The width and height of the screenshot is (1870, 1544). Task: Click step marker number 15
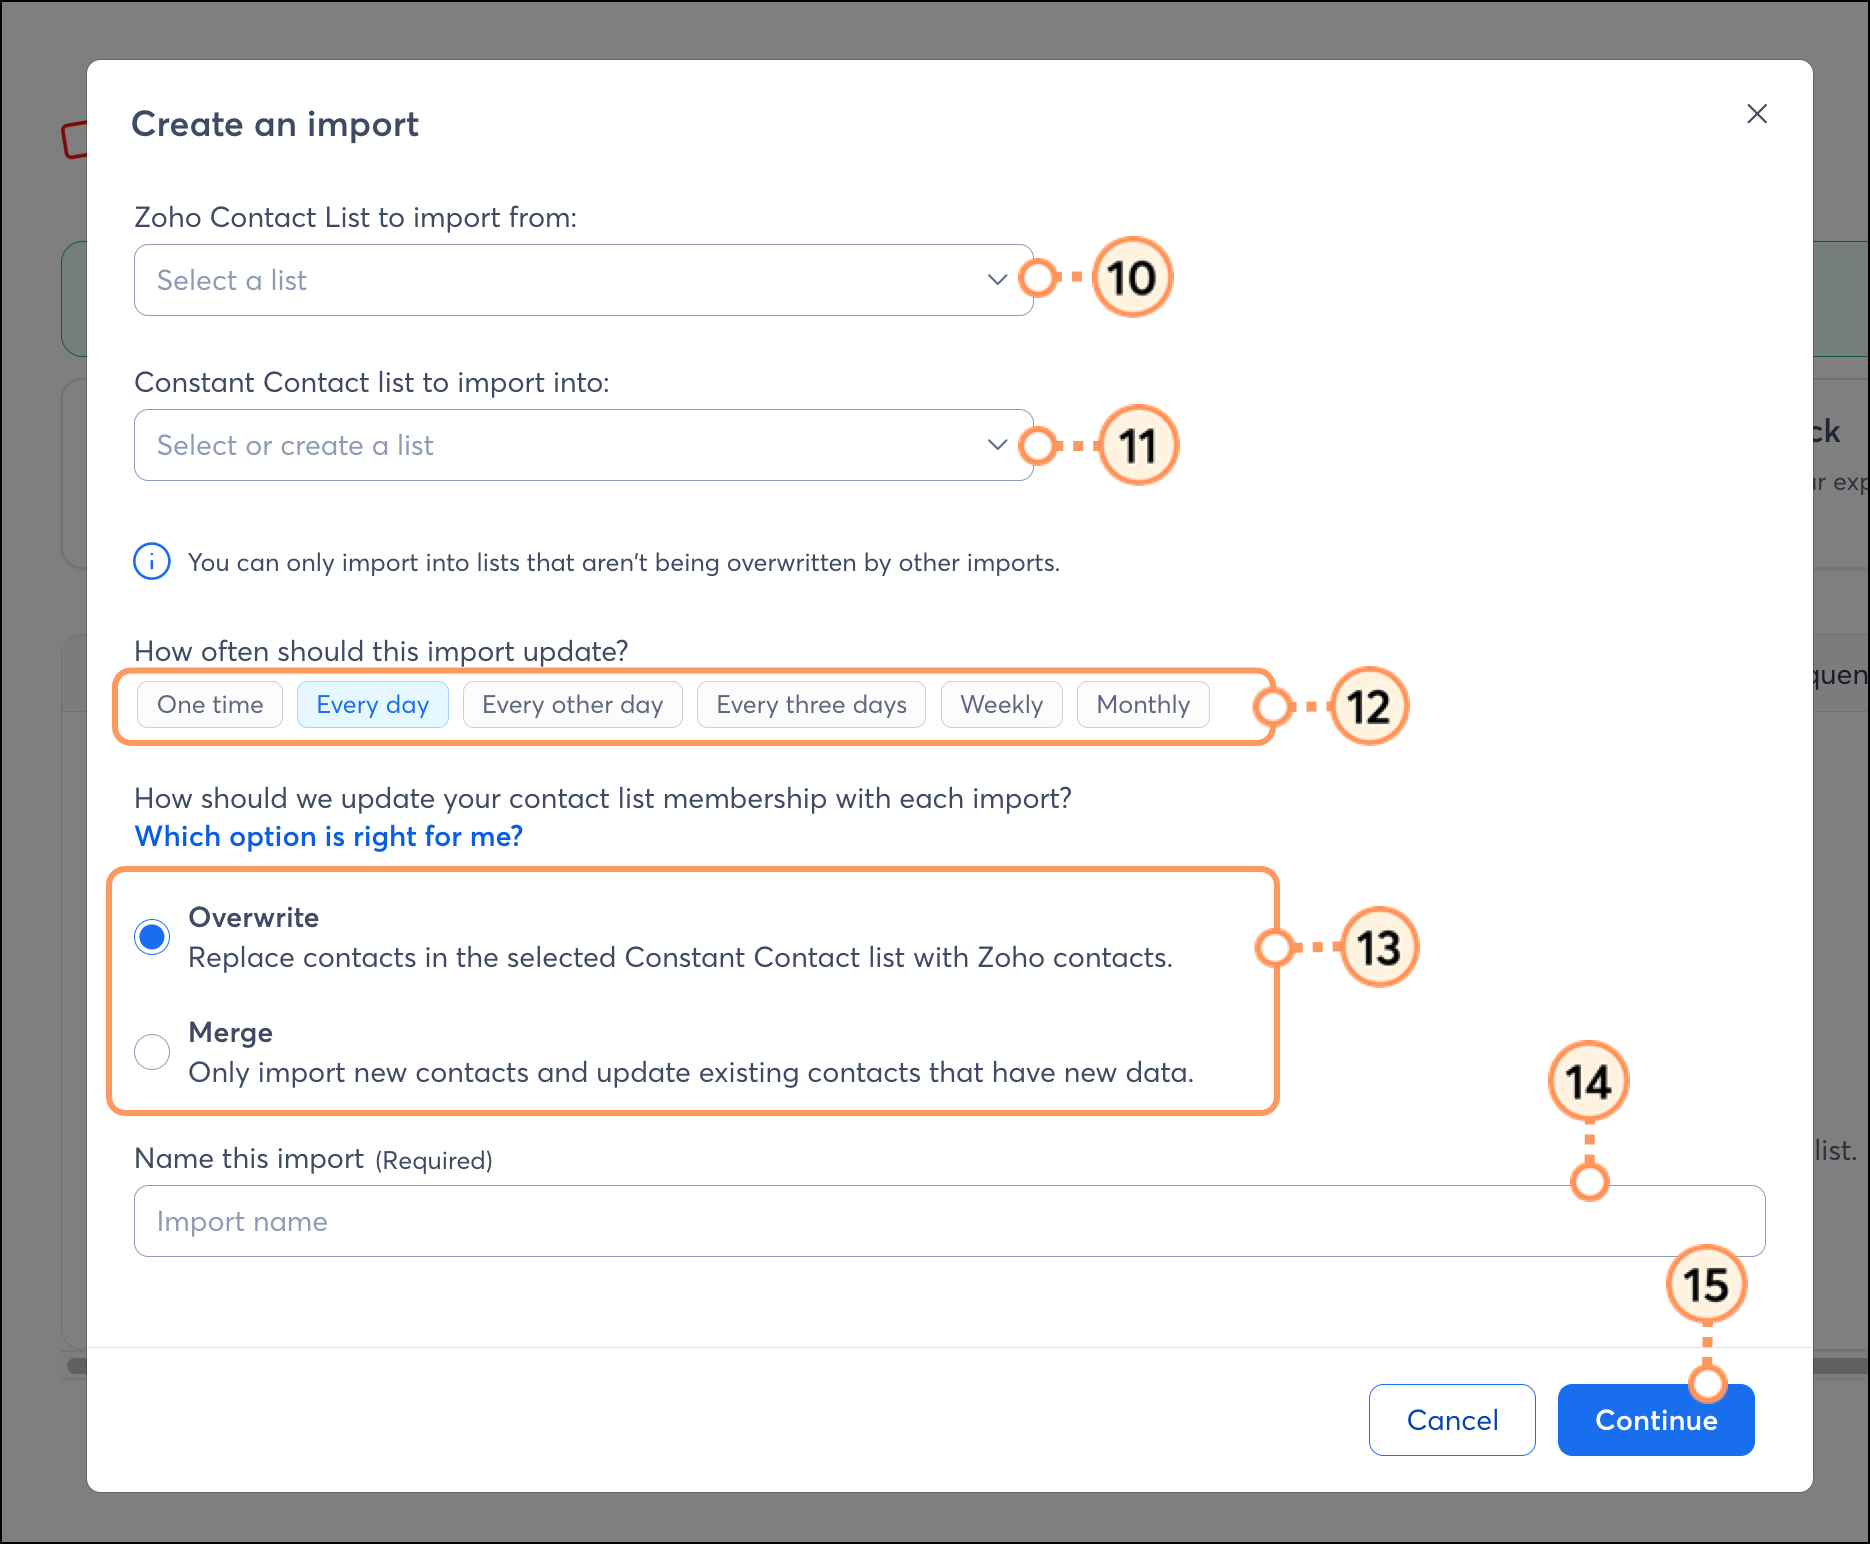click(x=1705, y=1285)
